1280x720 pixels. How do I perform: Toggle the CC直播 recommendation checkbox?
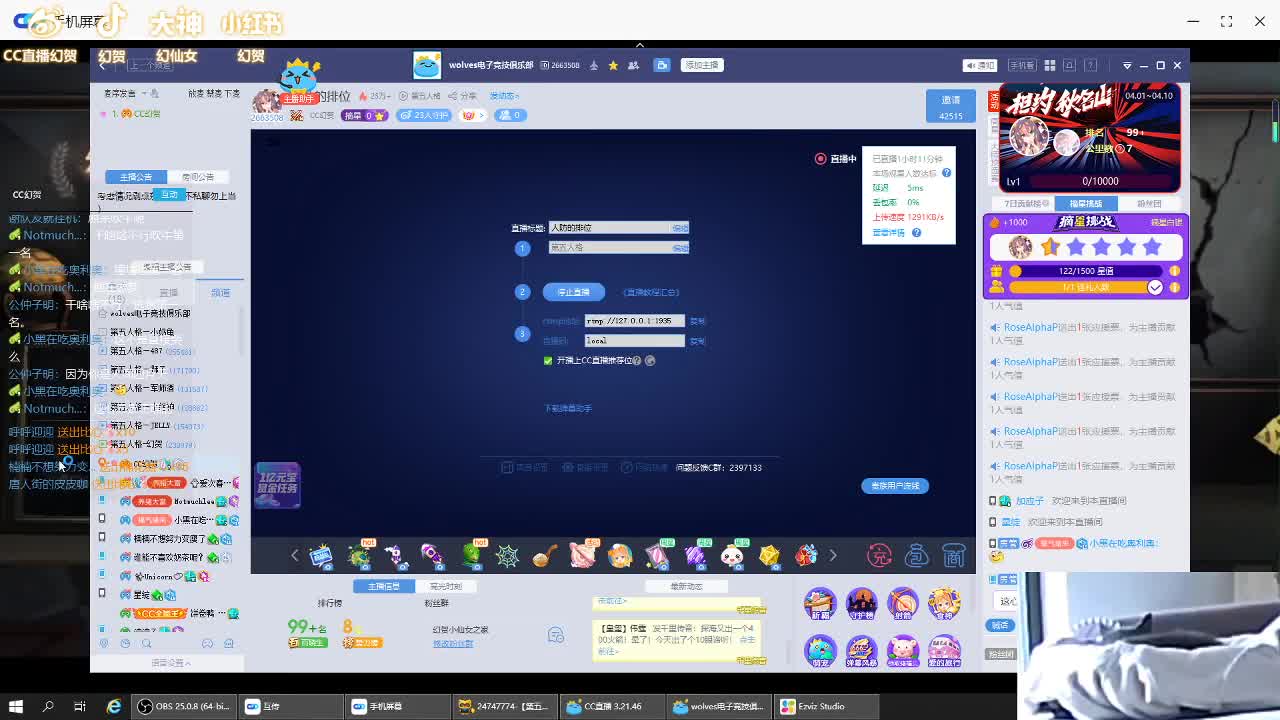(x=548, y=361)
